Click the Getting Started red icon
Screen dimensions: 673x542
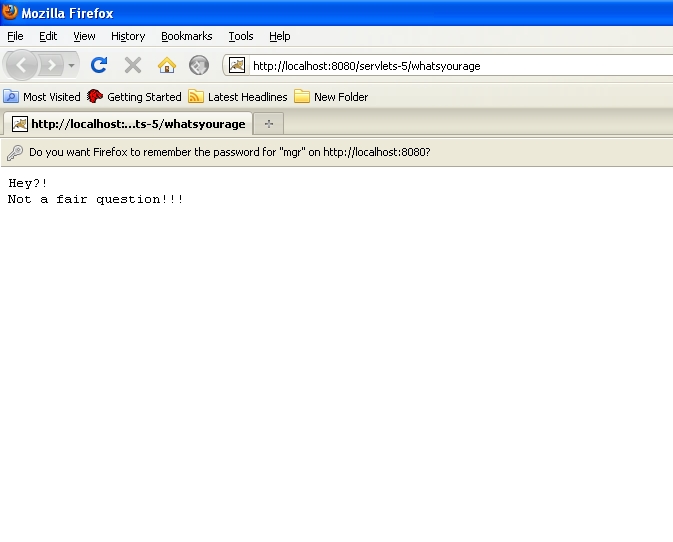(95, 97)
